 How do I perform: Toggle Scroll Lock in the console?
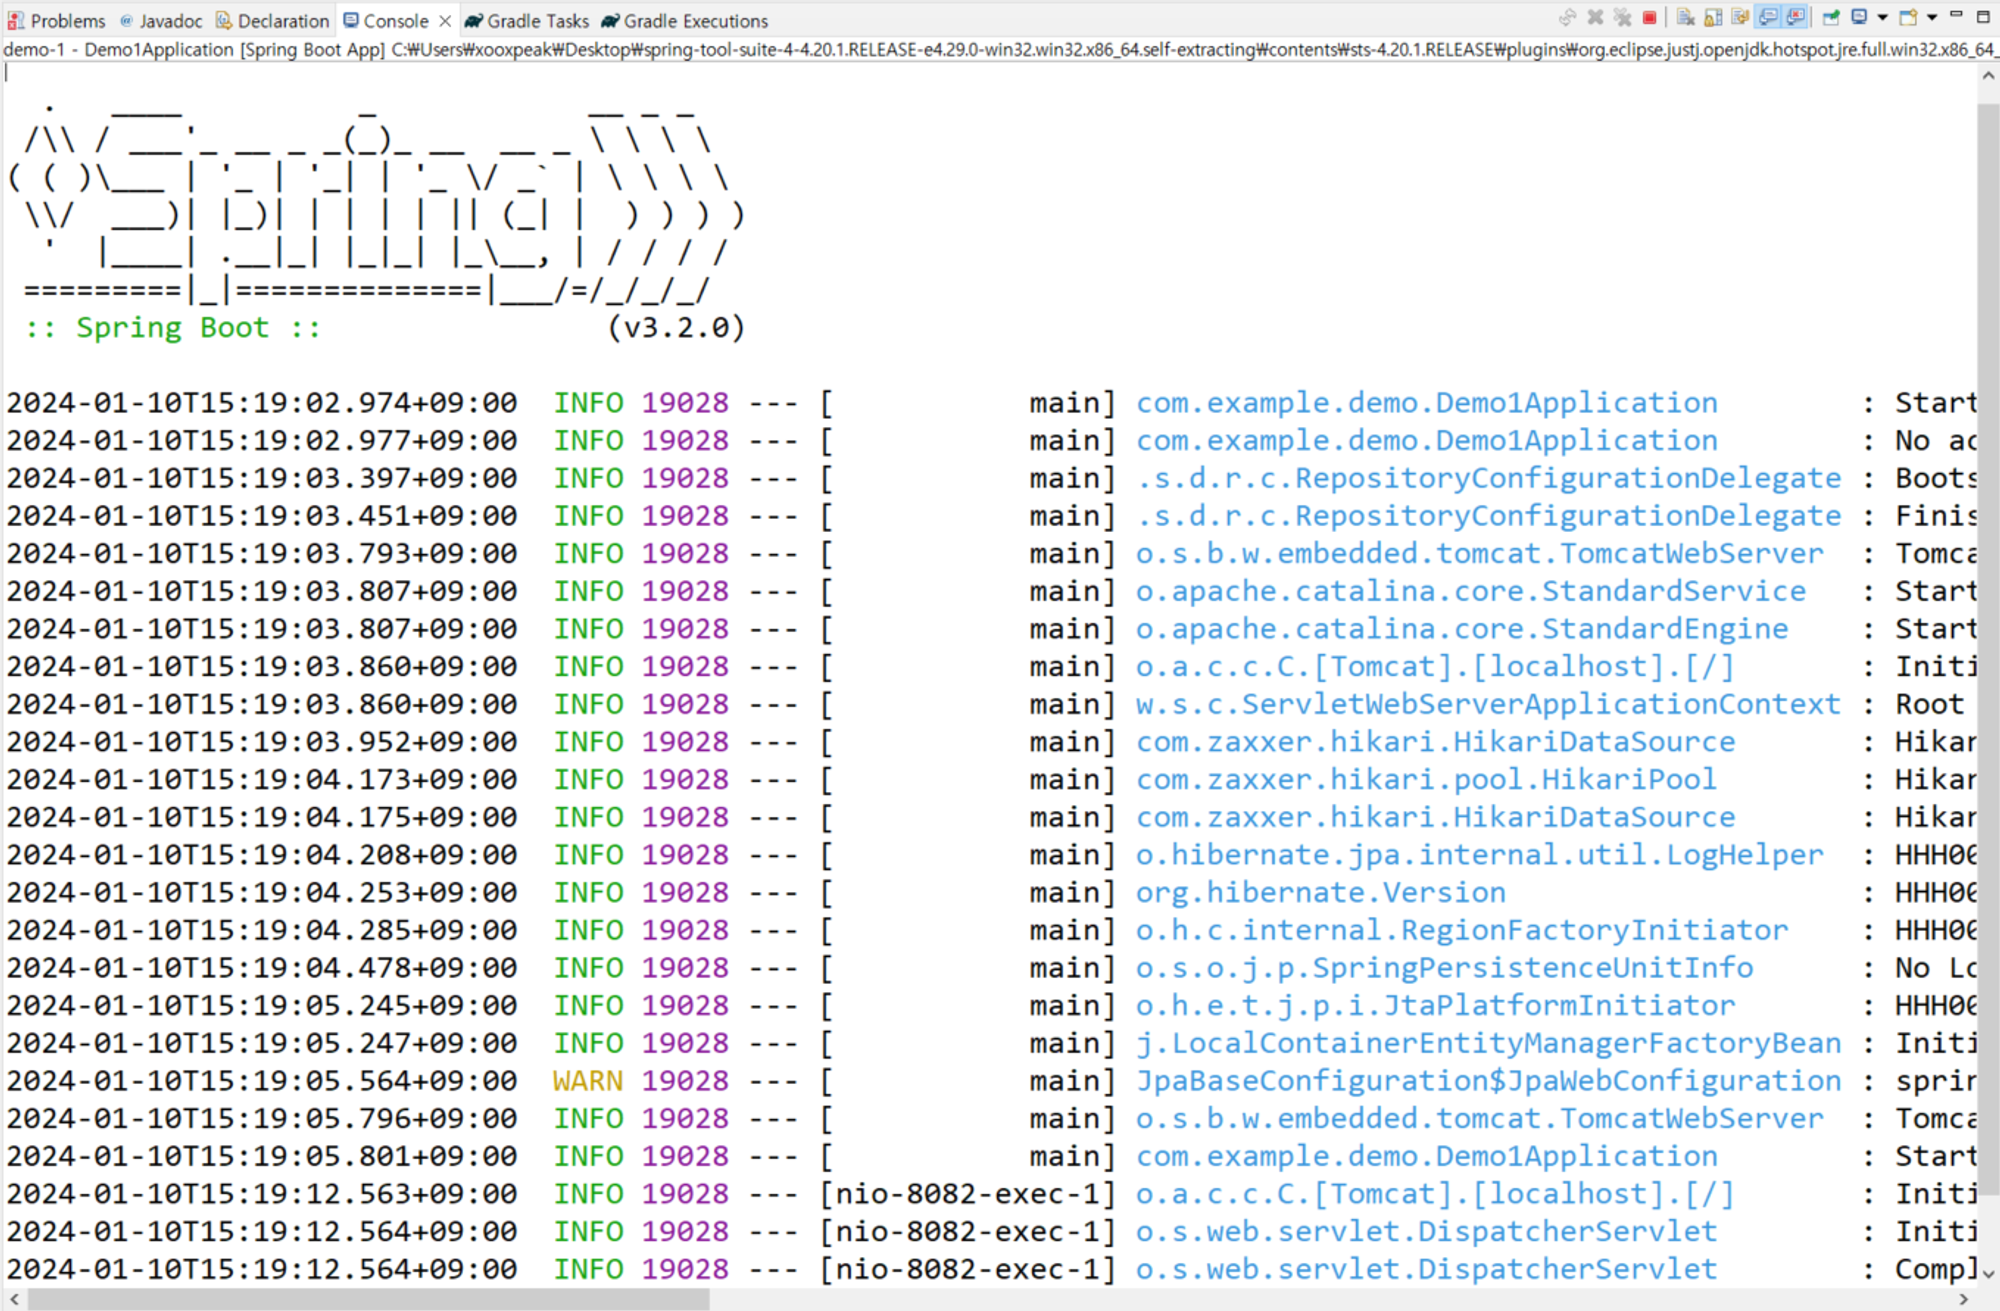[1713, 17]
